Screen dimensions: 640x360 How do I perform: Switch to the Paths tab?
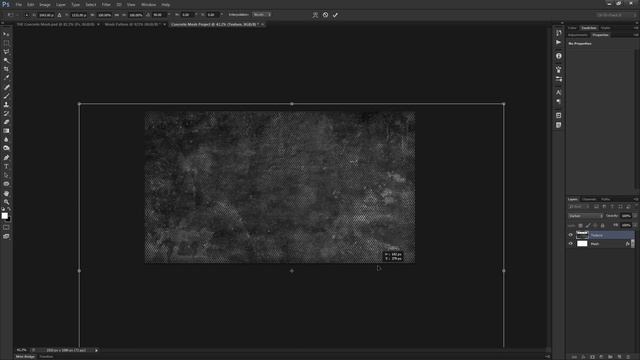coord(605,199)
